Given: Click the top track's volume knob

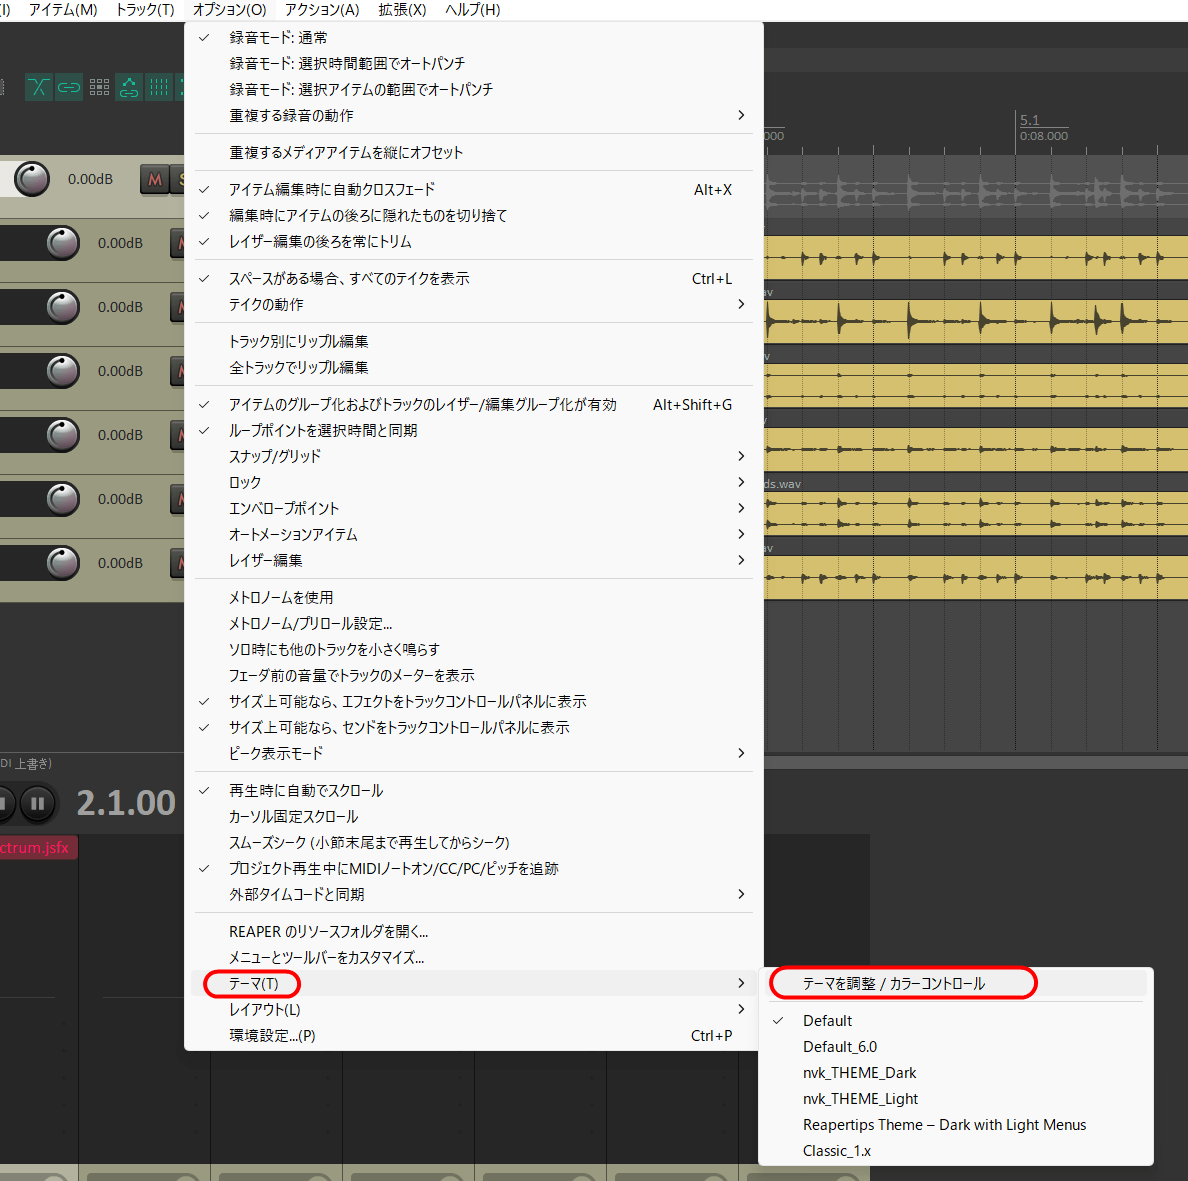Looking at the screenshot, I should point(32,179).
